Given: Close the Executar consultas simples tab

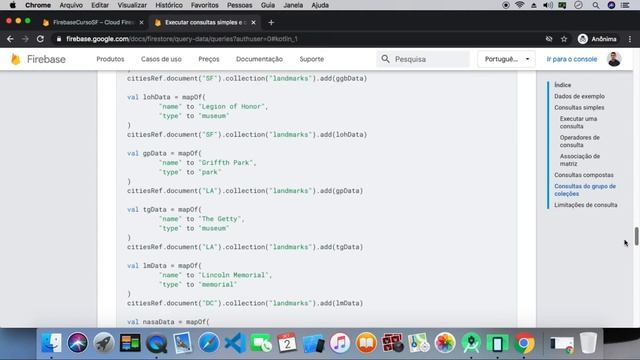Looking at the screenshot, I should pyautogui.click(x=253, y=23).
